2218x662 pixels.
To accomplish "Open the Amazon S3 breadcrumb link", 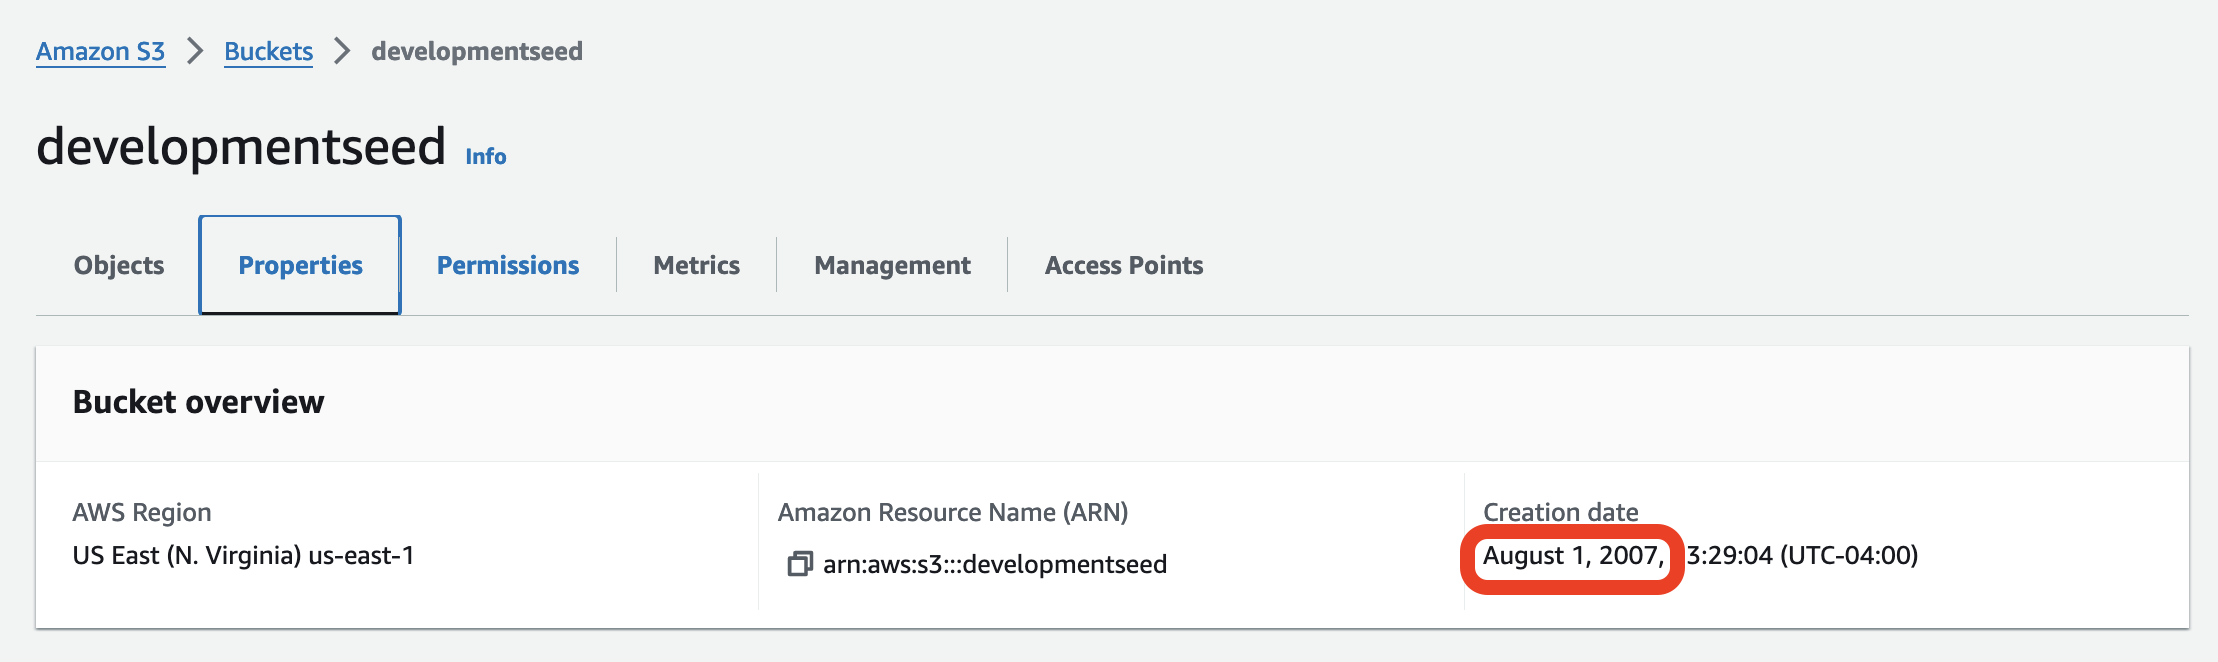I will coord(100,51).
